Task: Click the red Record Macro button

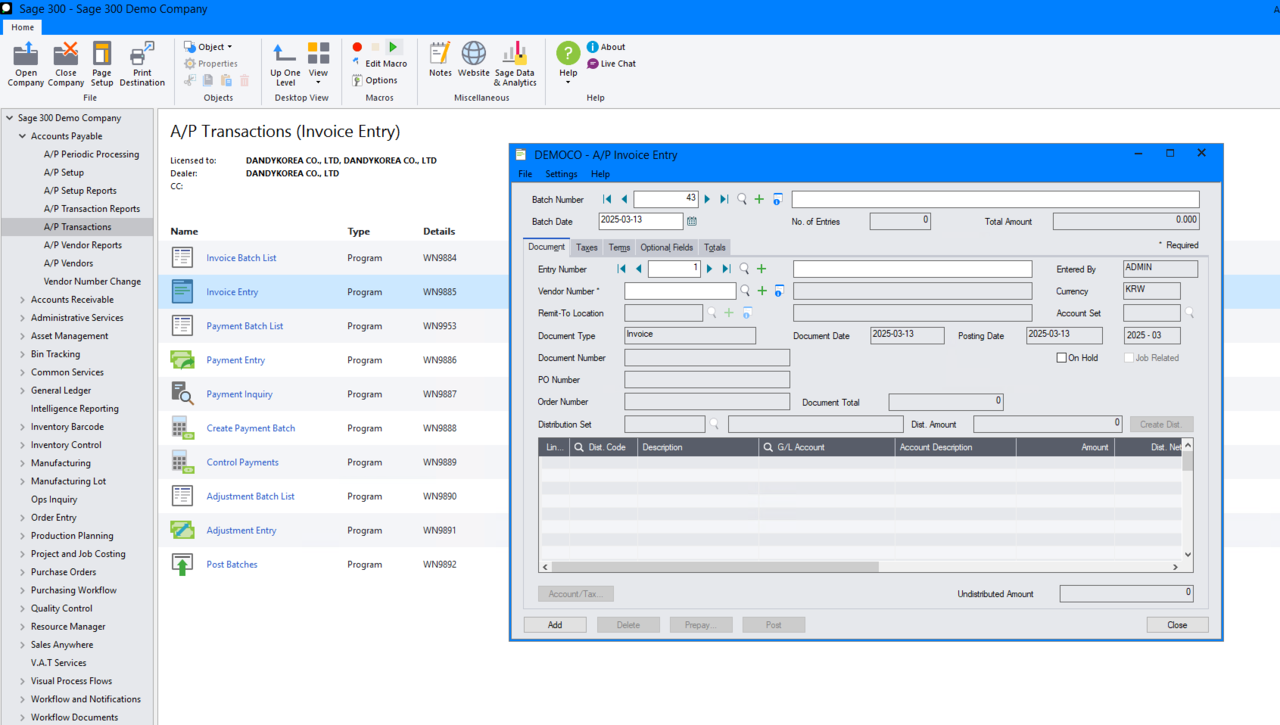Action: (357, 47)
